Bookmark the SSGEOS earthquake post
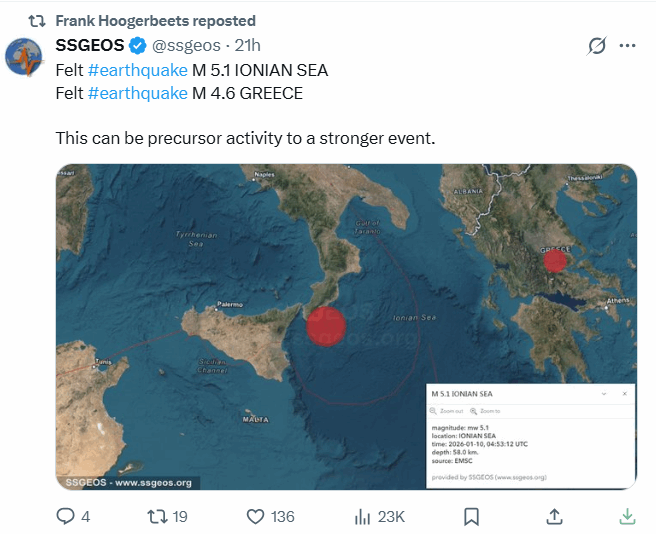The width and height of the screenshot is (656, 534). pyautogui.click(x=472, y=516)
